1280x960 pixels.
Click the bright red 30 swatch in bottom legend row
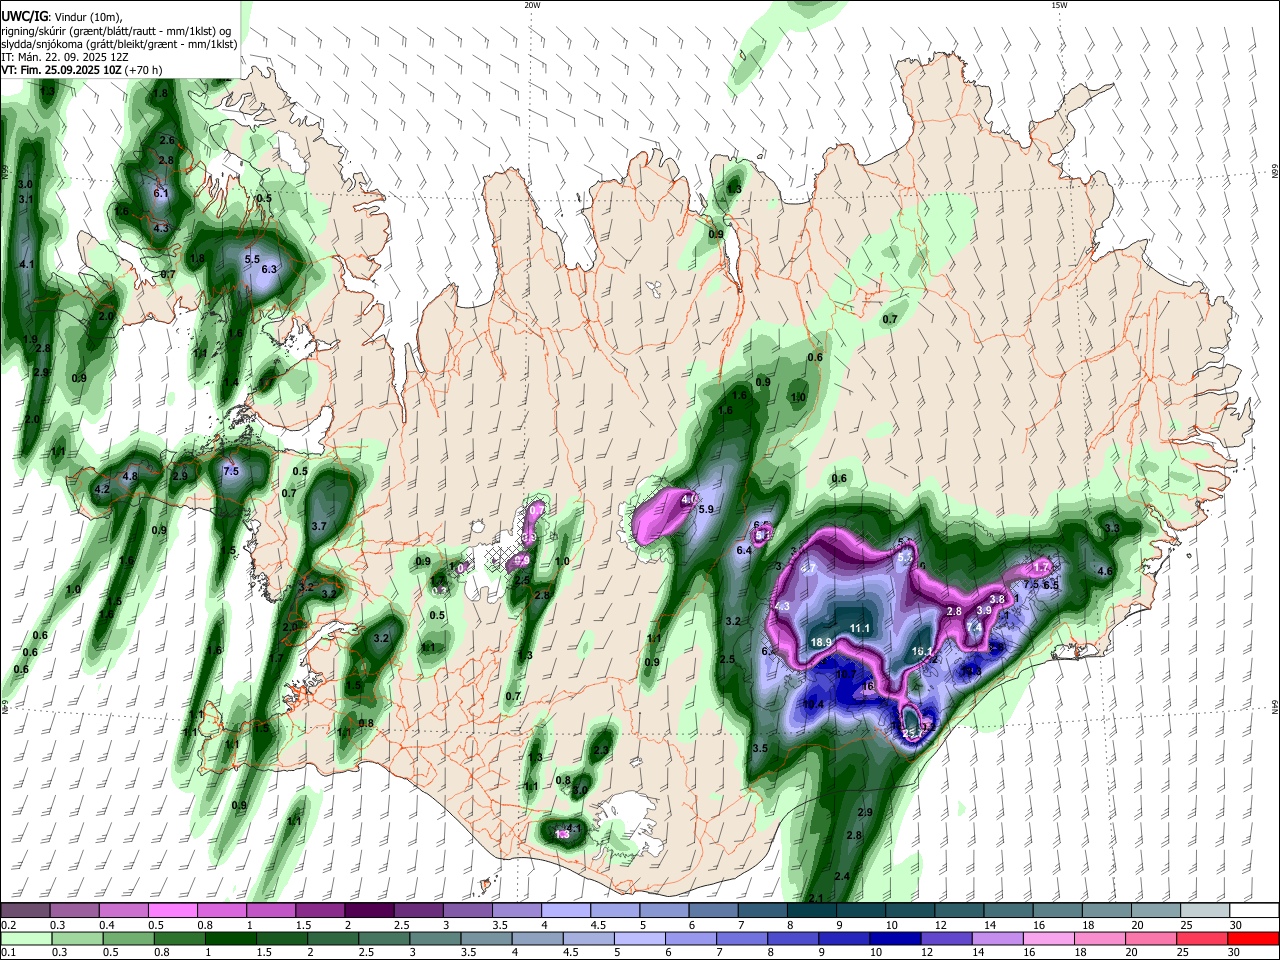pyautogui.click(x=1254, y=938)
